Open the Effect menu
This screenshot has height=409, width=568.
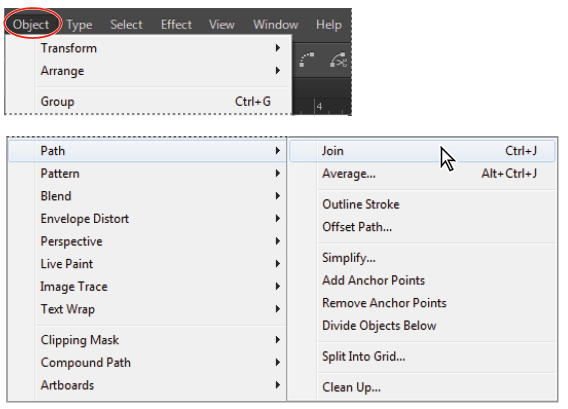(x=176, y=25)
